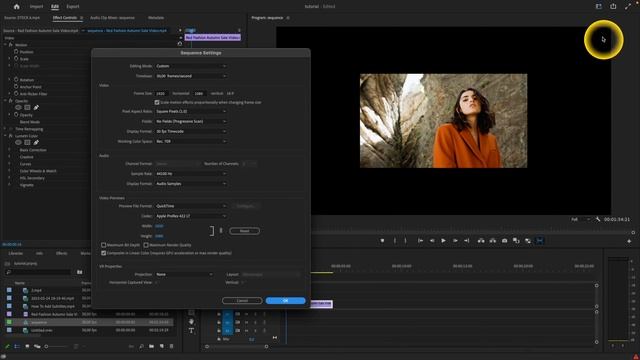
Task: Toggle Rotation stopwatch animation in Effect Controls
Action: (x=16, y=80)
